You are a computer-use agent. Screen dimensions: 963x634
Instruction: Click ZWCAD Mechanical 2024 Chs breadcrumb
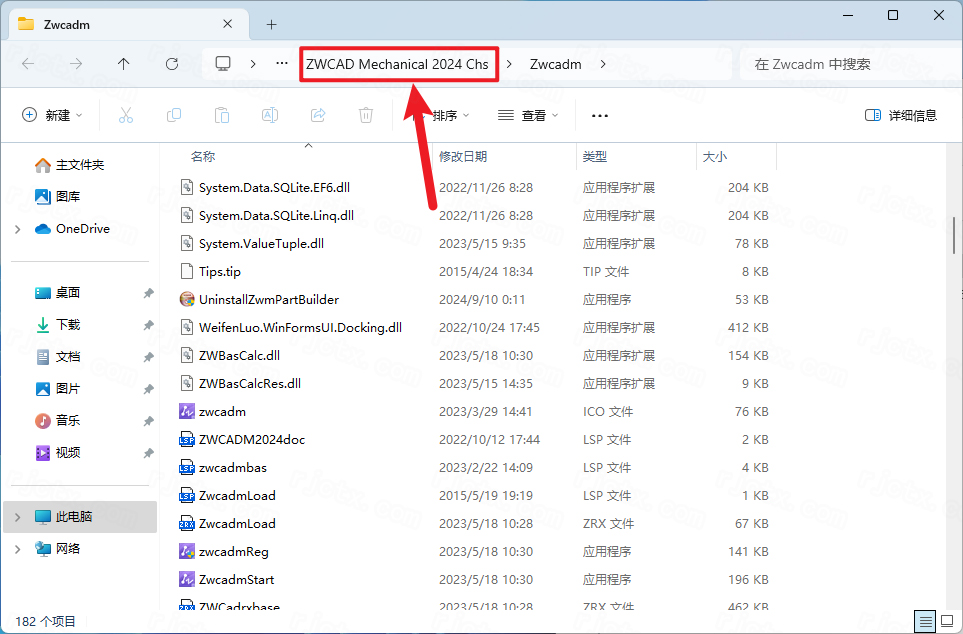click(397, 64)
